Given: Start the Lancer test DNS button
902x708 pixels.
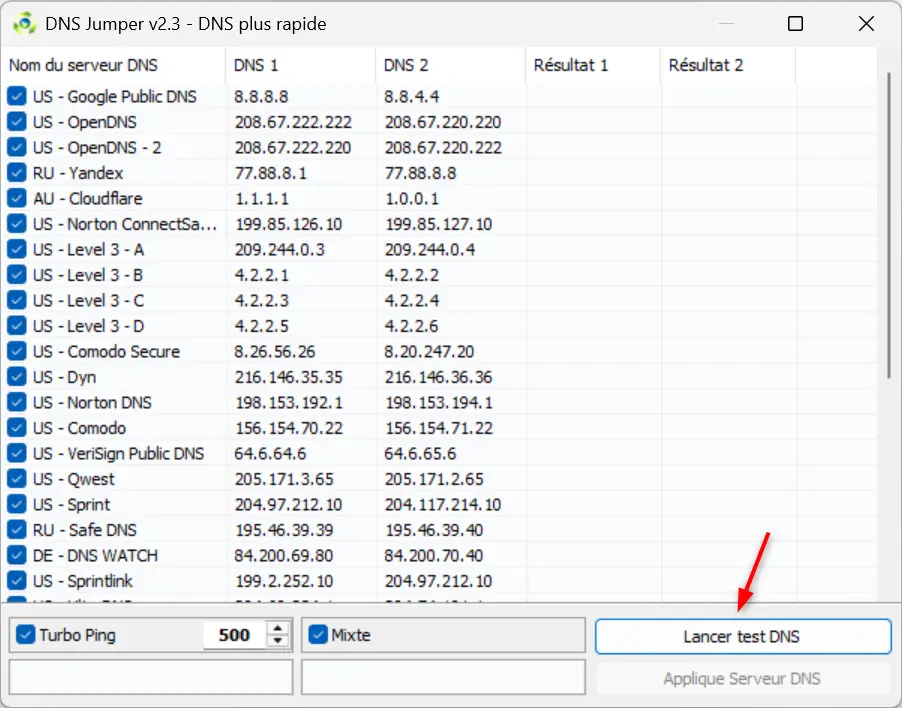Looking at the screenshot, I should pos(743,636).
